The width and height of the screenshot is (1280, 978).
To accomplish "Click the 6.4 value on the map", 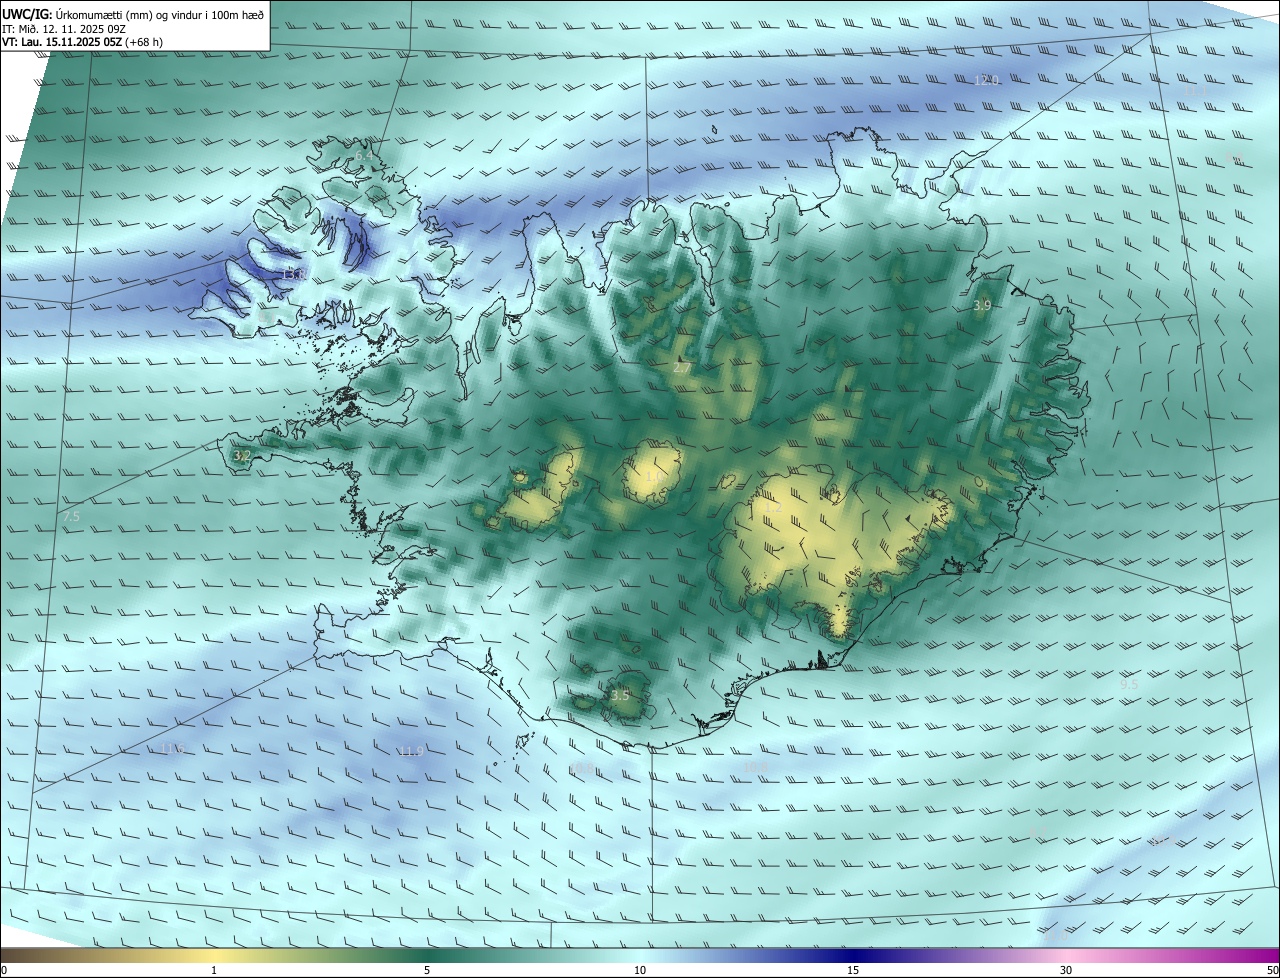I will 364,157.
